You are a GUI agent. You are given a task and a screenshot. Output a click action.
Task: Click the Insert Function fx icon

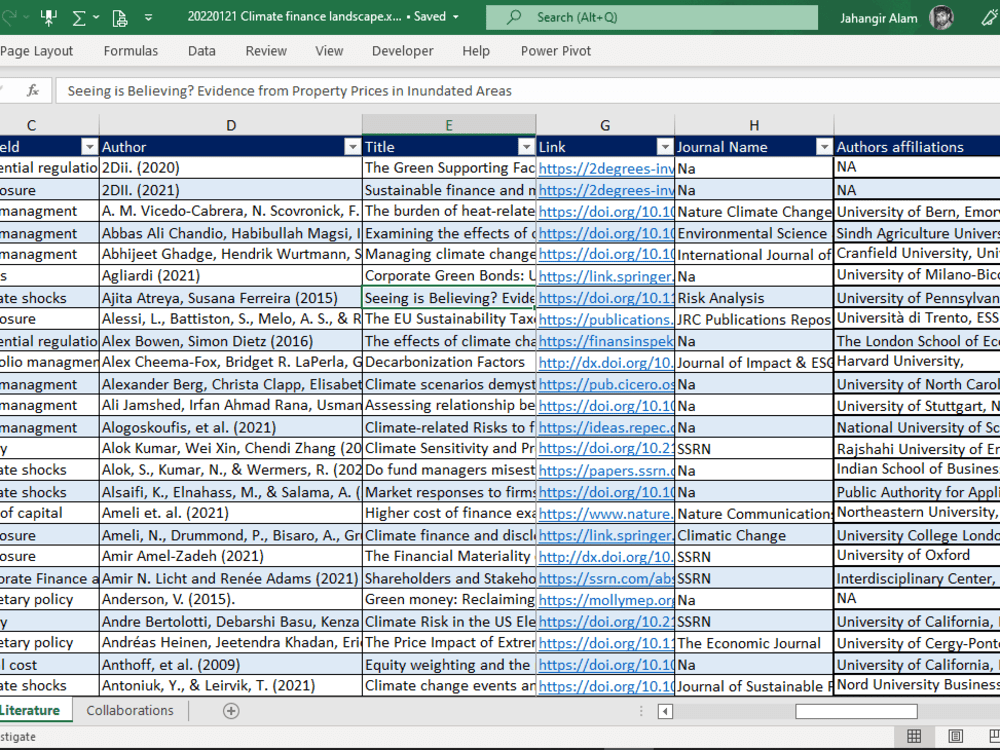pos(33,91)
